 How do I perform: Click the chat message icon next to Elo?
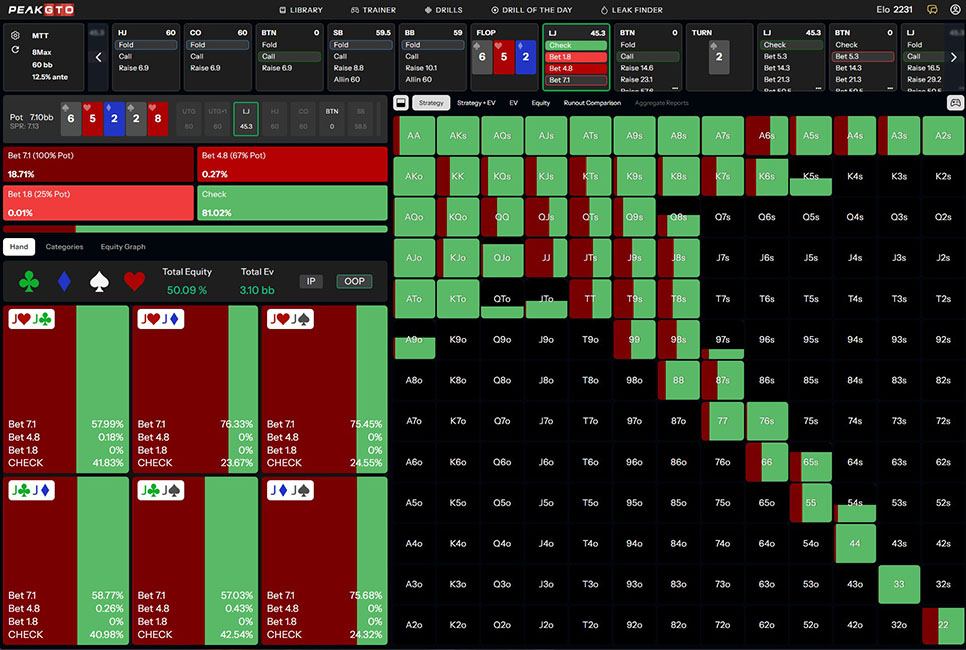click(932, 9)
